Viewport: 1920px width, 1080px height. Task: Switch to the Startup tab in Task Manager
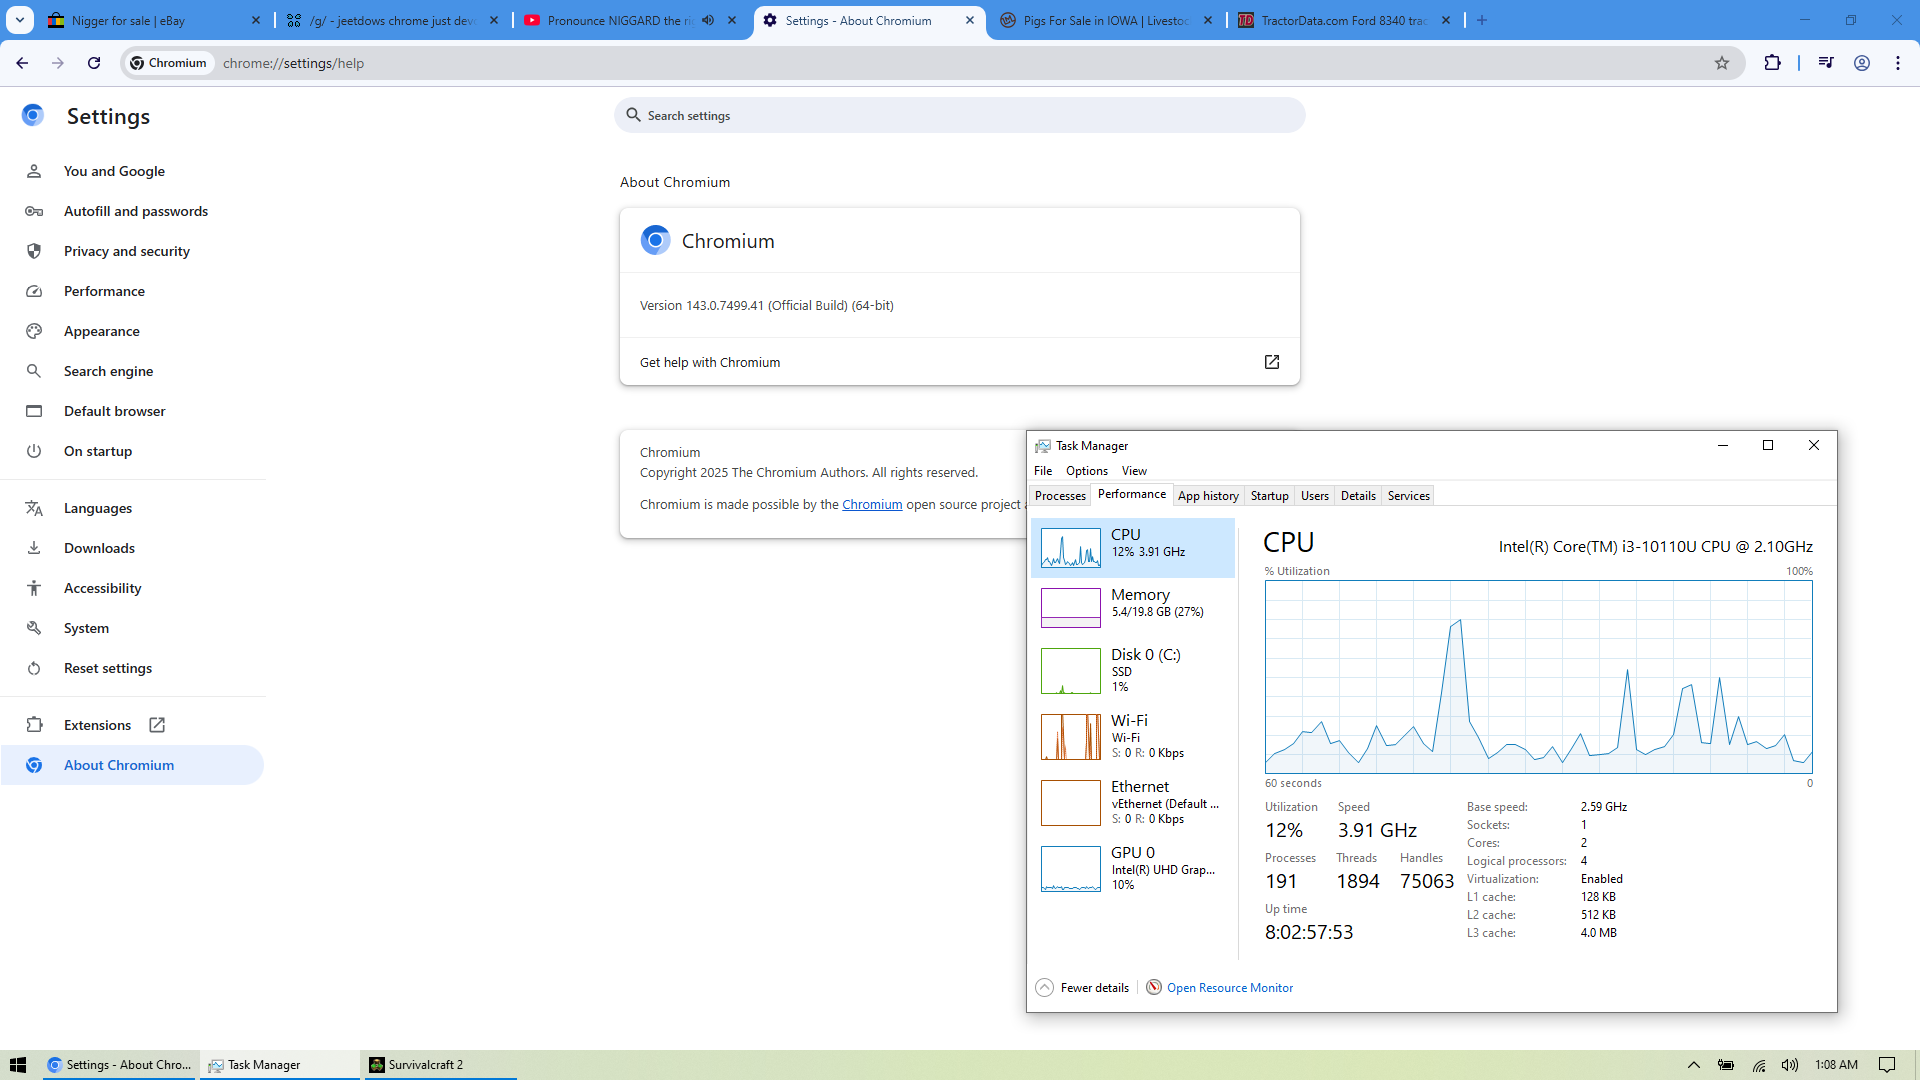[x=1269, y=496]
